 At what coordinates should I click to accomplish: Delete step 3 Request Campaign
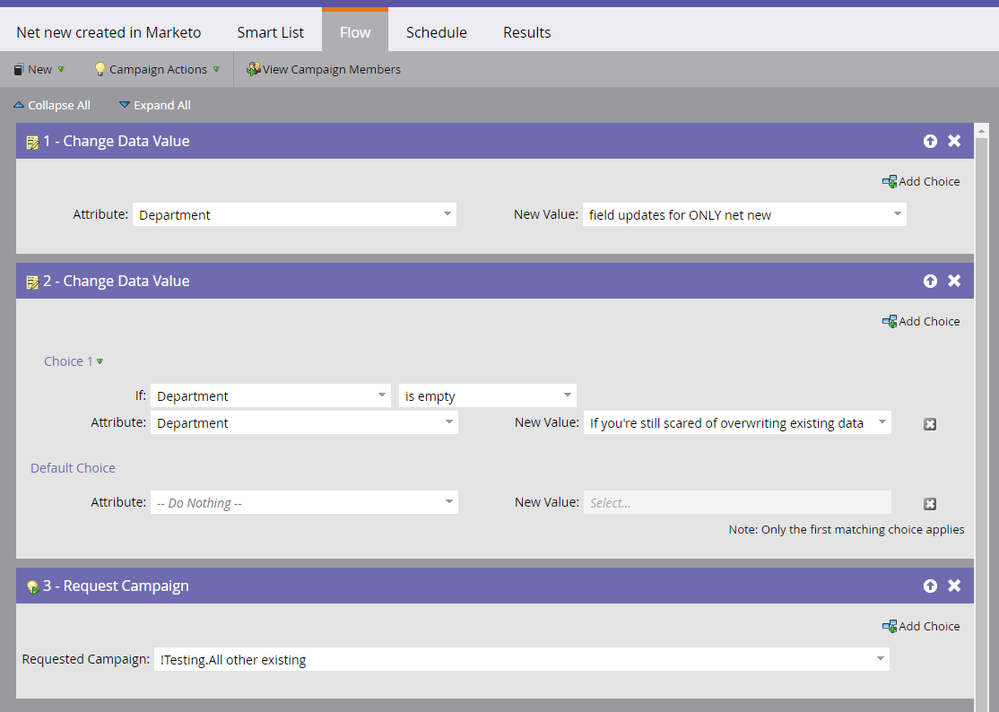[x=954, y=586]
